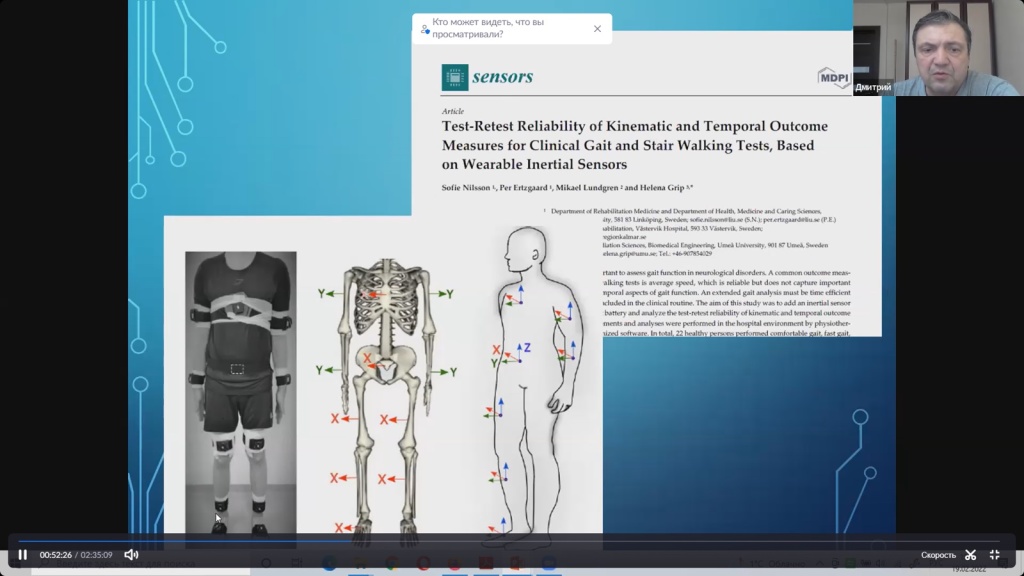
Task: Click the Sensors journal logo
Action: 487,77
